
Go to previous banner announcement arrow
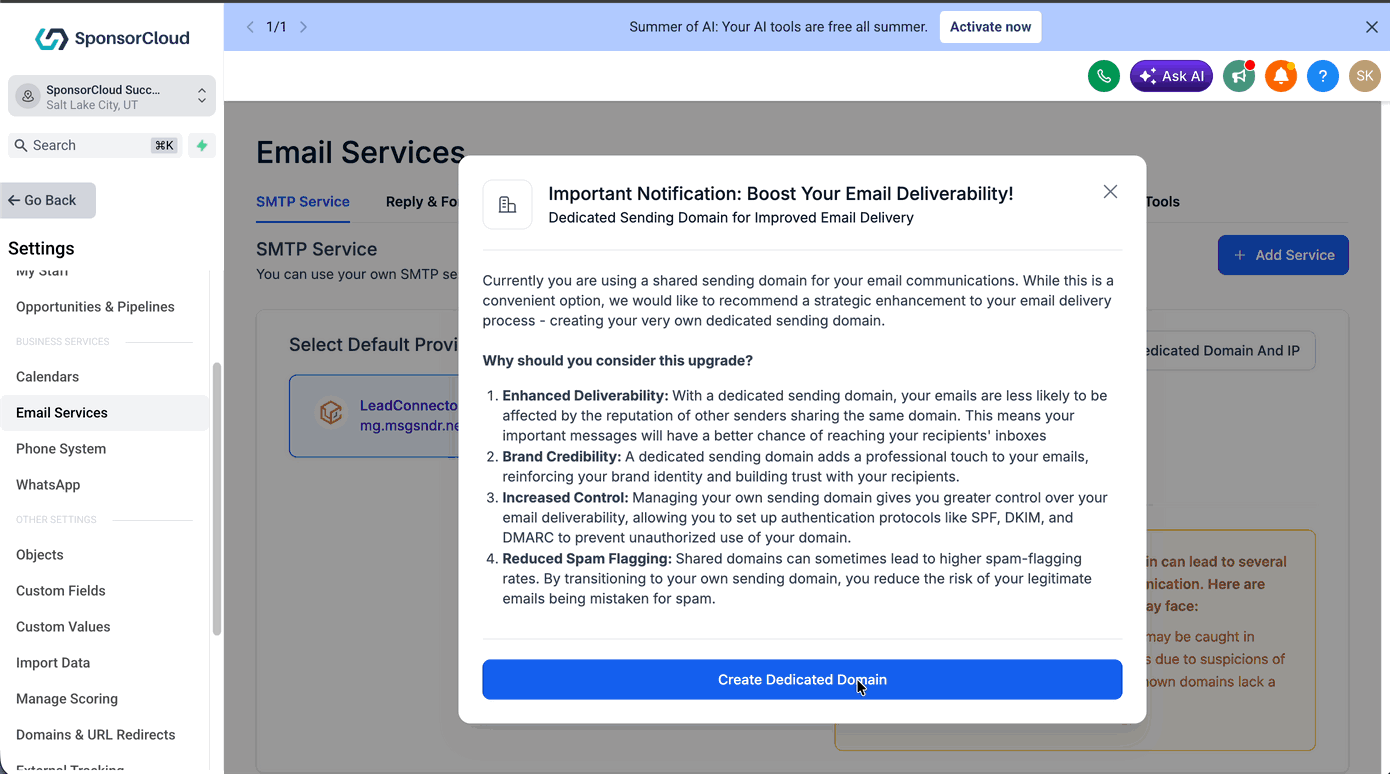[x=250, y=27]
